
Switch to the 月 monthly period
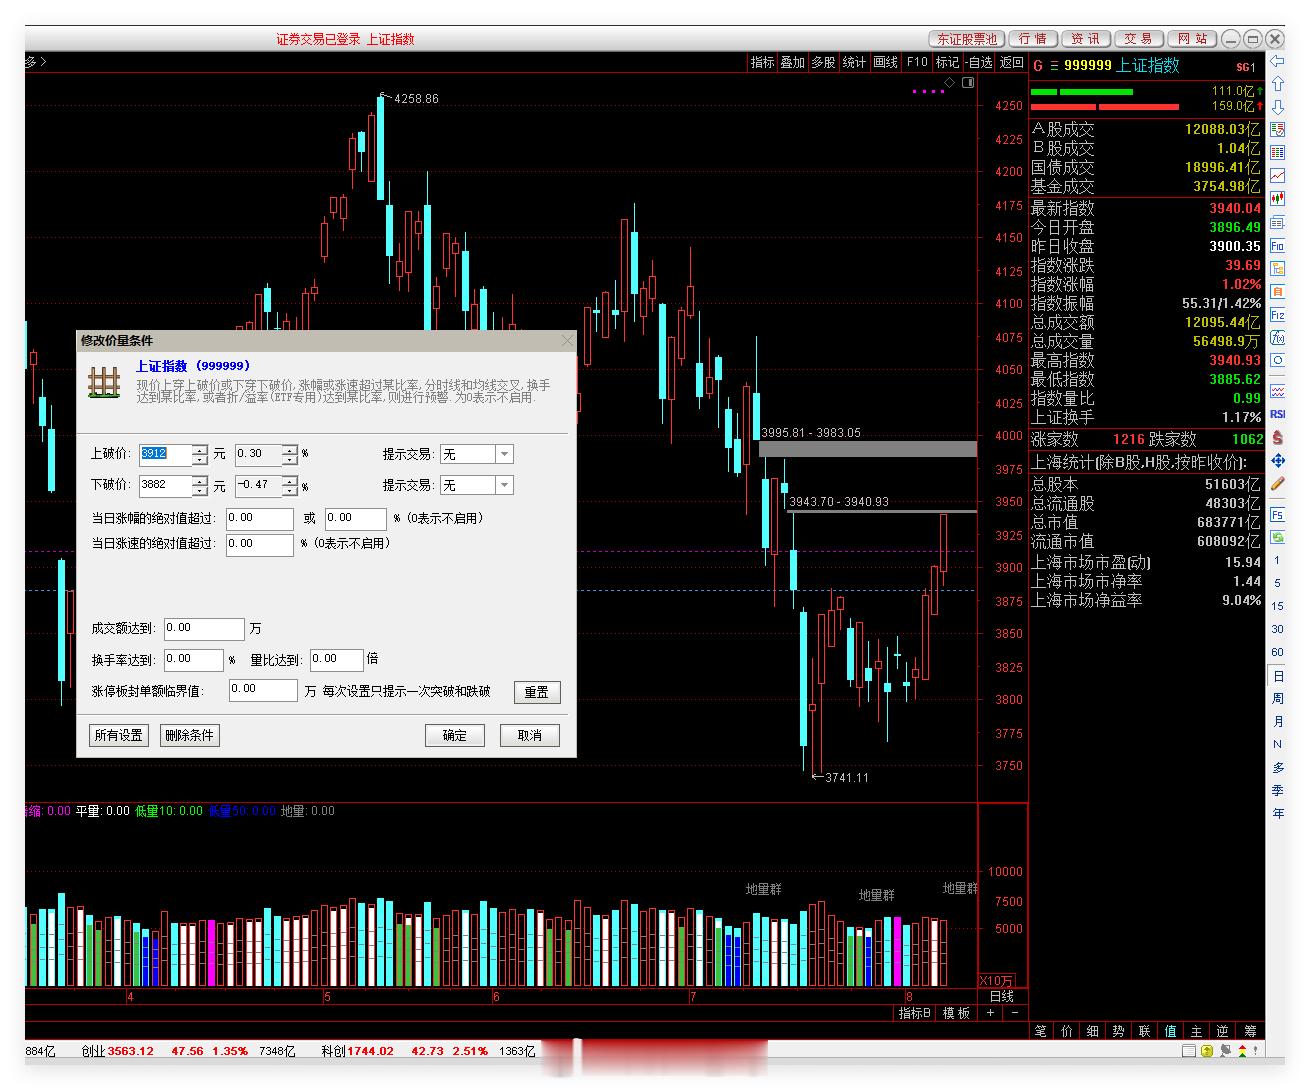pyautogui.click(x=1277, y=722)
